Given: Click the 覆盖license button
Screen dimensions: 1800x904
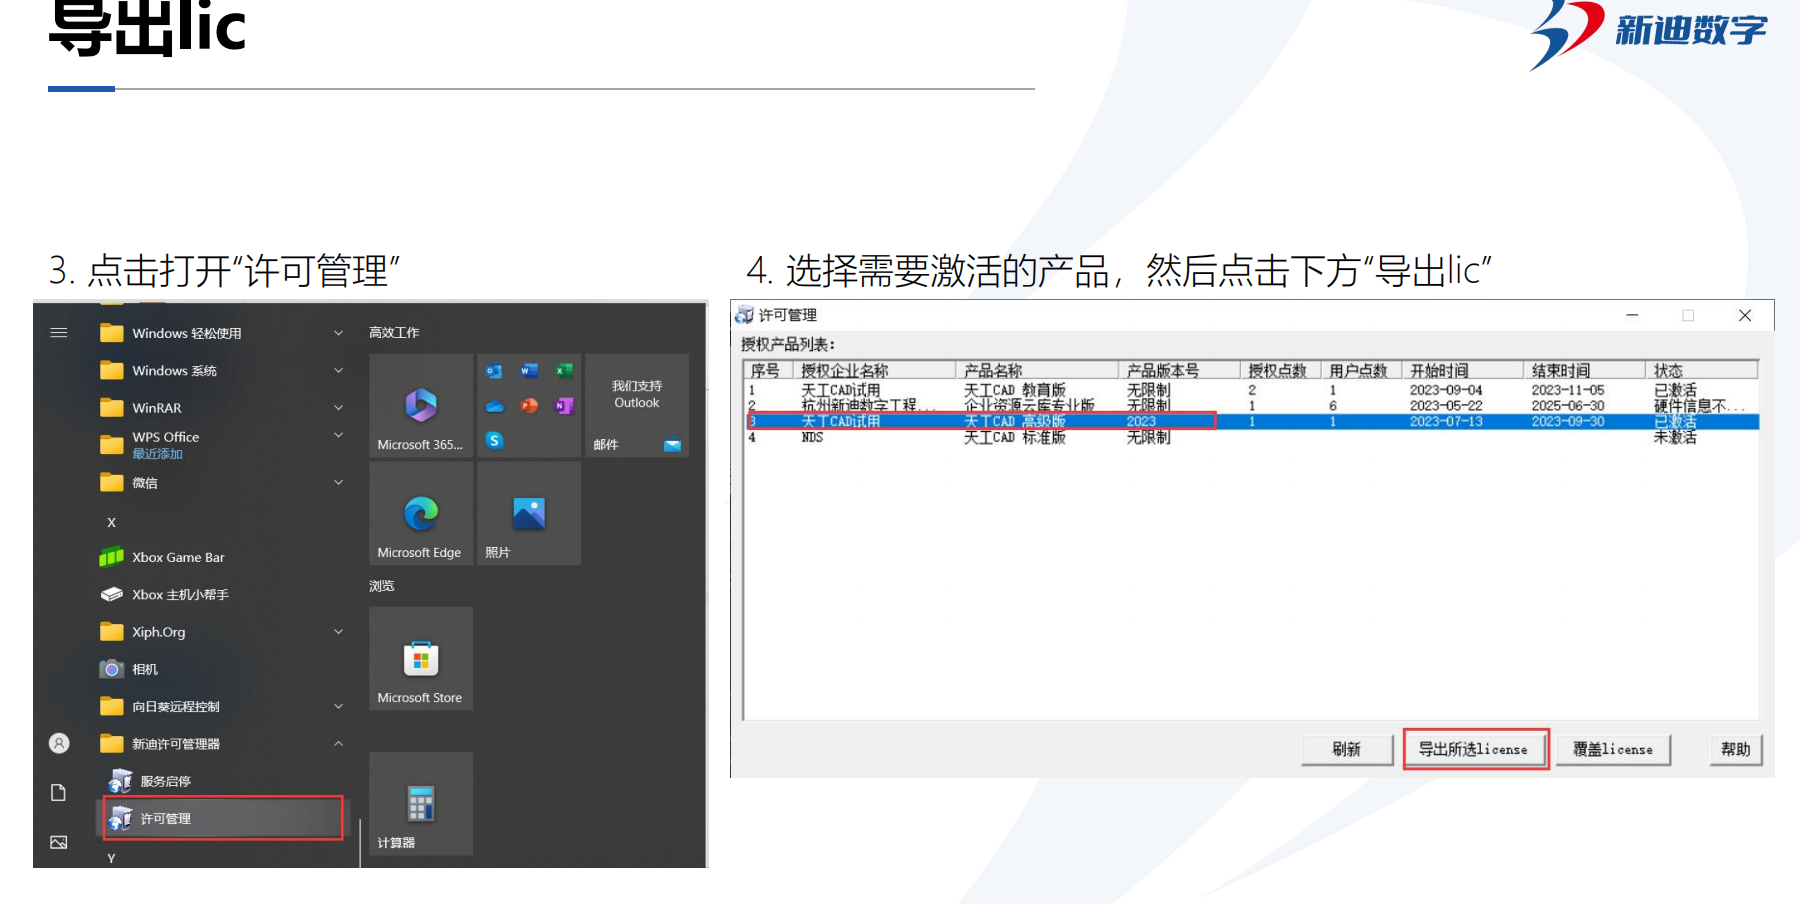Looking at the screenshot, I should click(1613, 749).
